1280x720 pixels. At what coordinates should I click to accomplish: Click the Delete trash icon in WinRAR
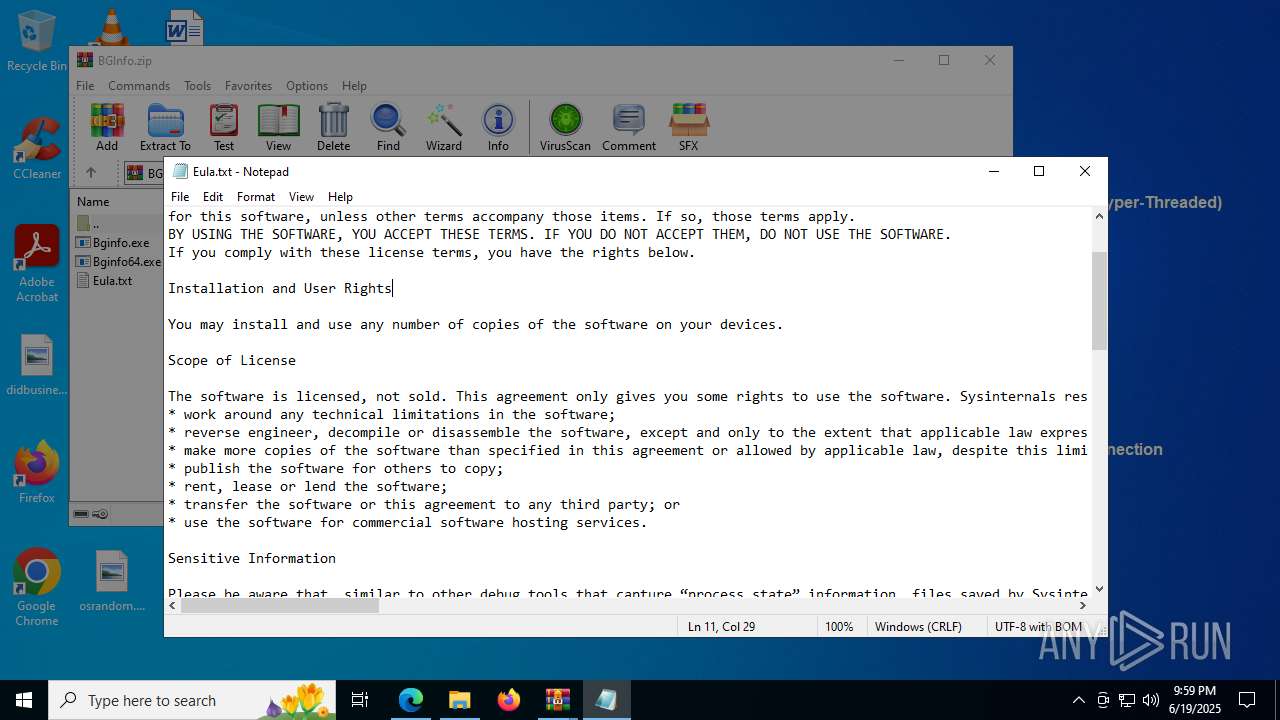click(x=333, y=127)
